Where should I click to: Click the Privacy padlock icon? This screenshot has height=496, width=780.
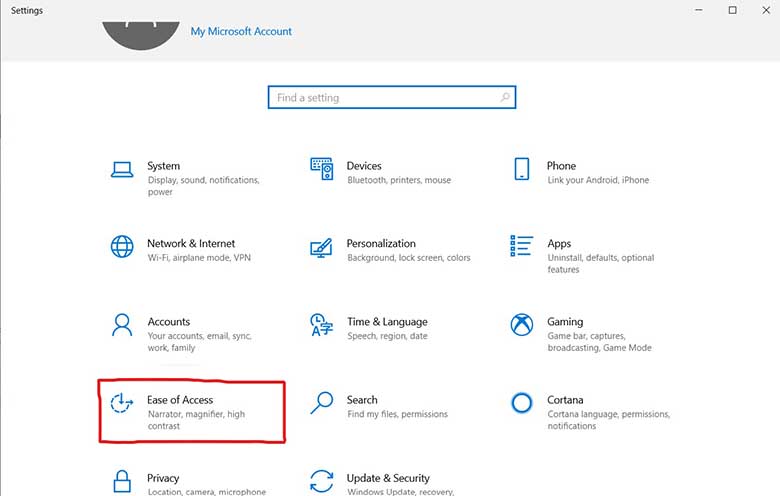point(122,482)
